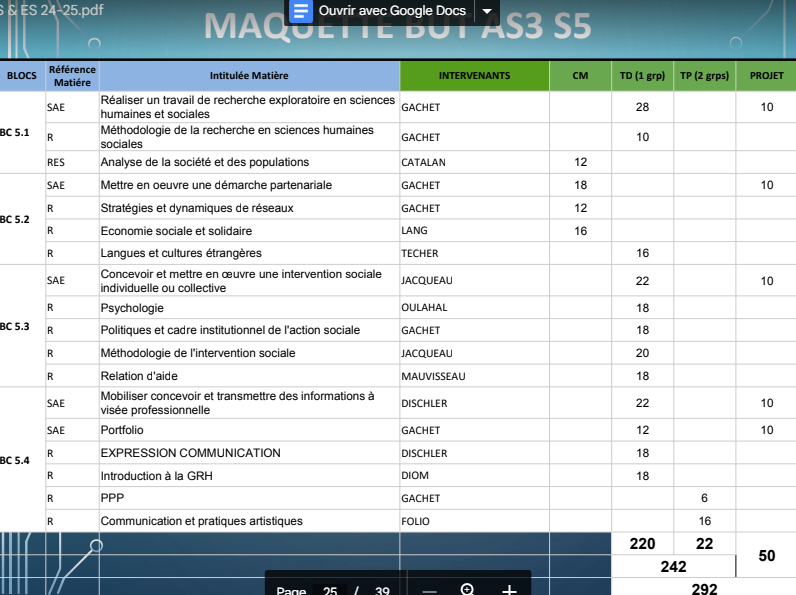The height and width of the screenshot is (595, 796).
Task: Zoom out with the minus icon
Action: click(429, 591)
